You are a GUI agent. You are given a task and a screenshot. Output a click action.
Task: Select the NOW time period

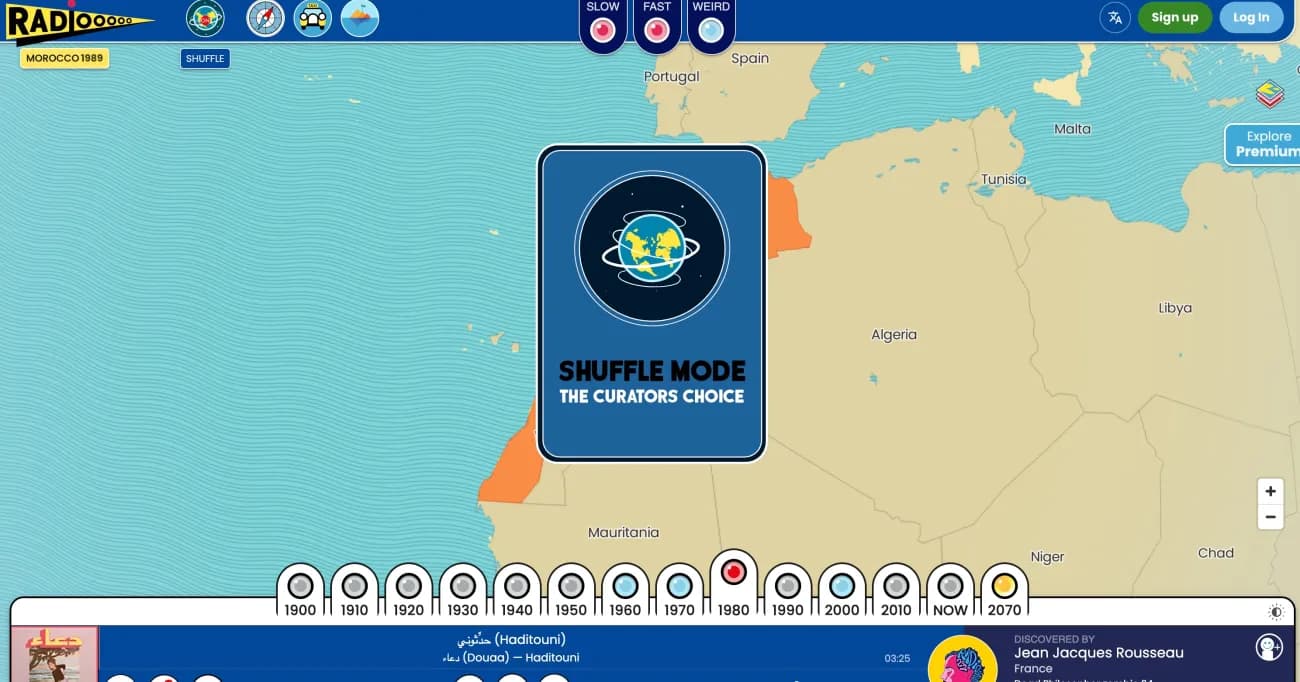[x=950, y=591]
